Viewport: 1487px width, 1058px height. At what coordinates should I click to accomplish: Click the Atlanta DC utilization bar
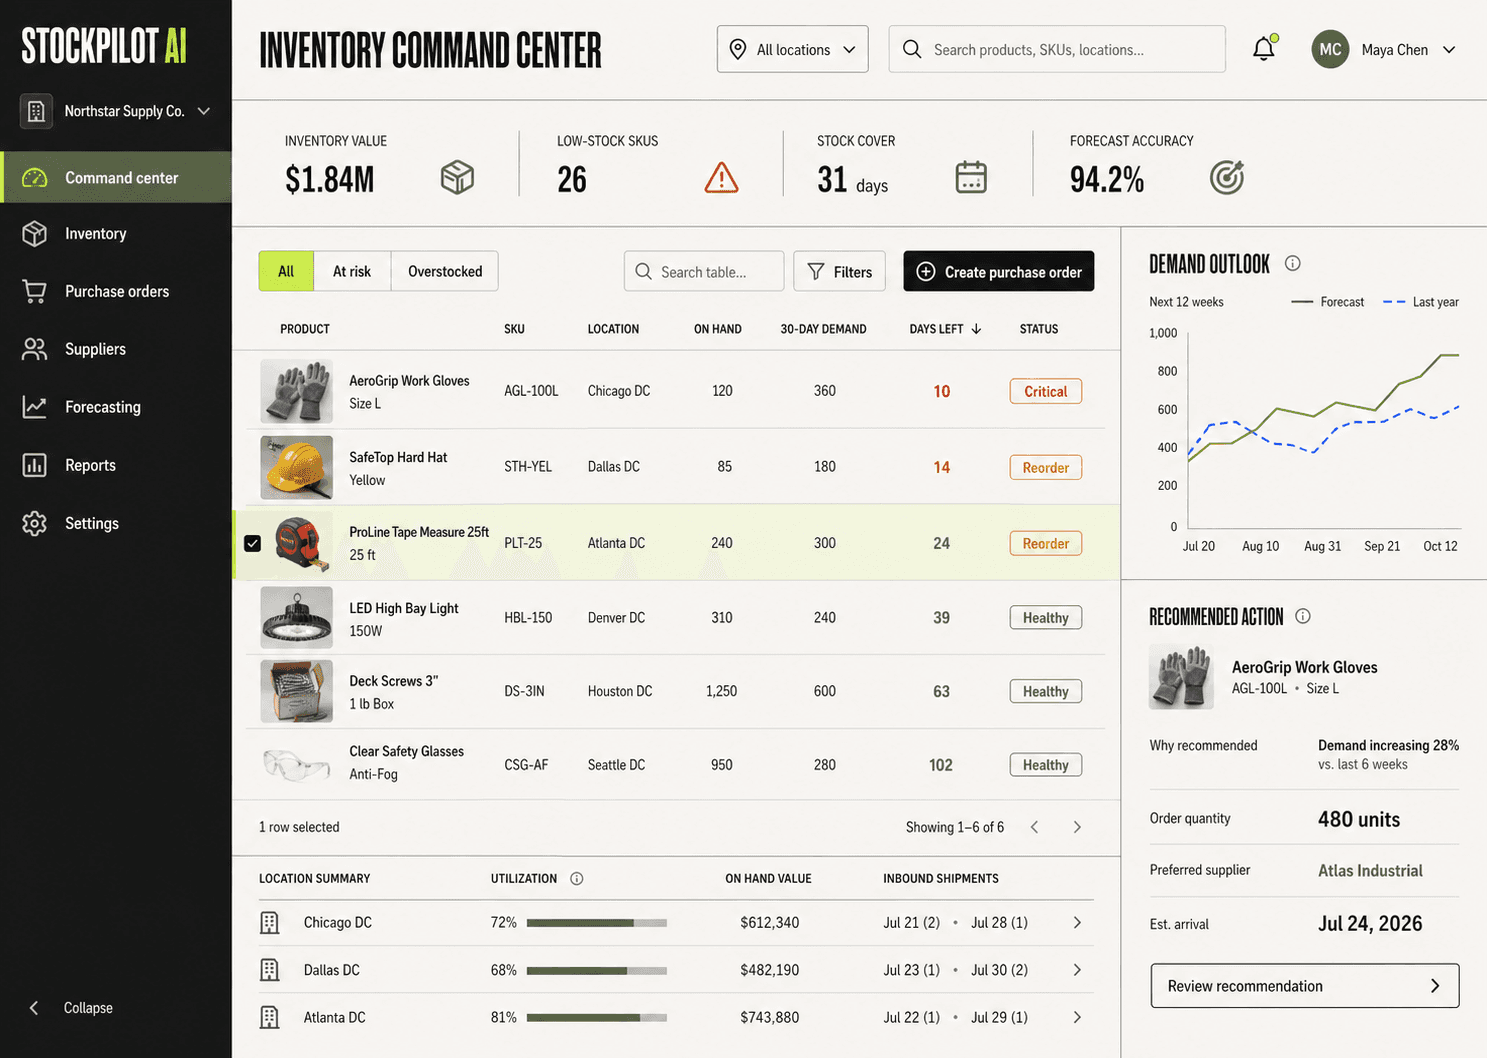point(597,1017)
